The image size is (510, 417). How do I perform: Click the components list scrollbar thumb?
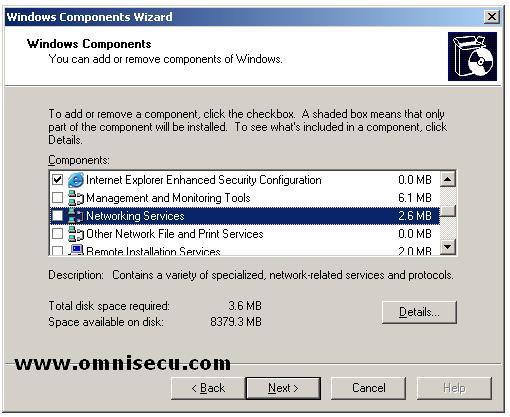pos(448,211)
